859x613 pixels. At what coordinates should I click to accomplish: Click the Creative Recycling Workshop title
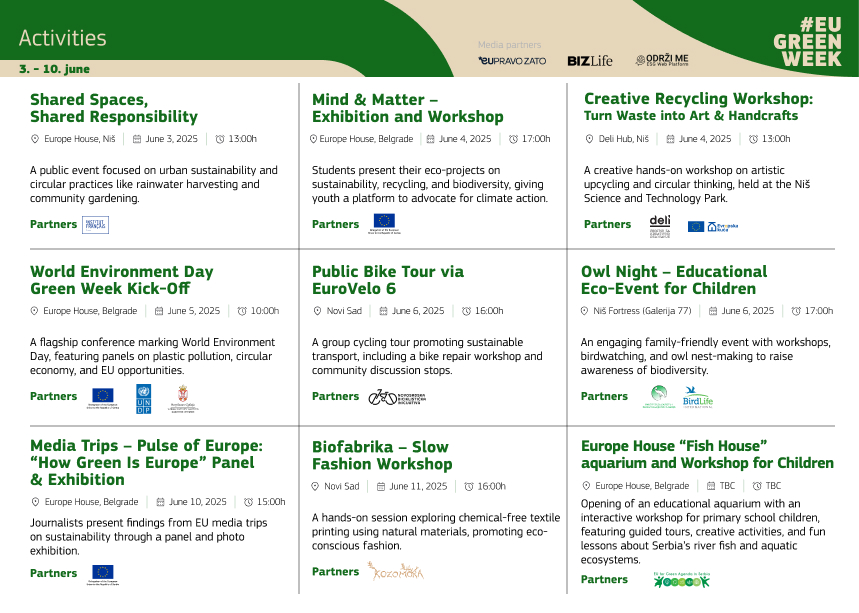(698, 99)
